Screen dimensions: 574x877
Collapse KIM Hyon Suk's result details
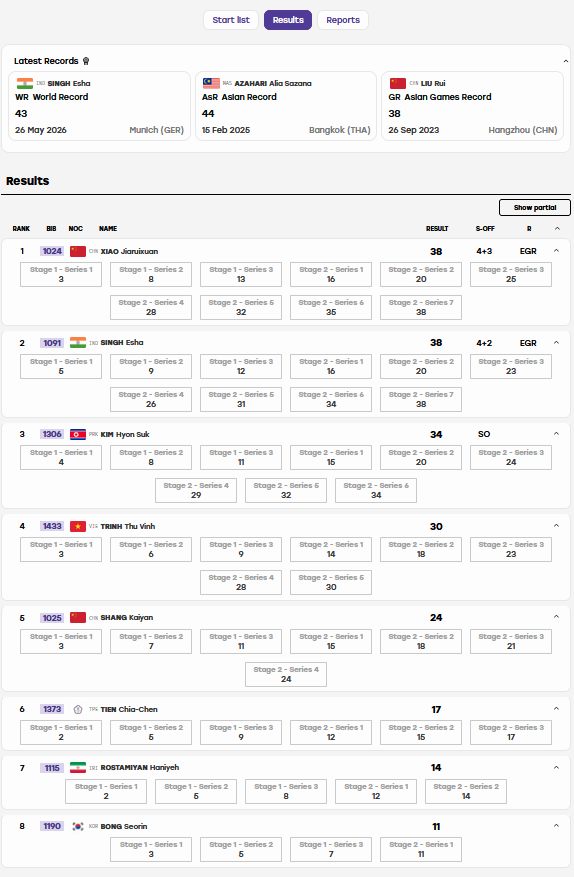[556, 433]
